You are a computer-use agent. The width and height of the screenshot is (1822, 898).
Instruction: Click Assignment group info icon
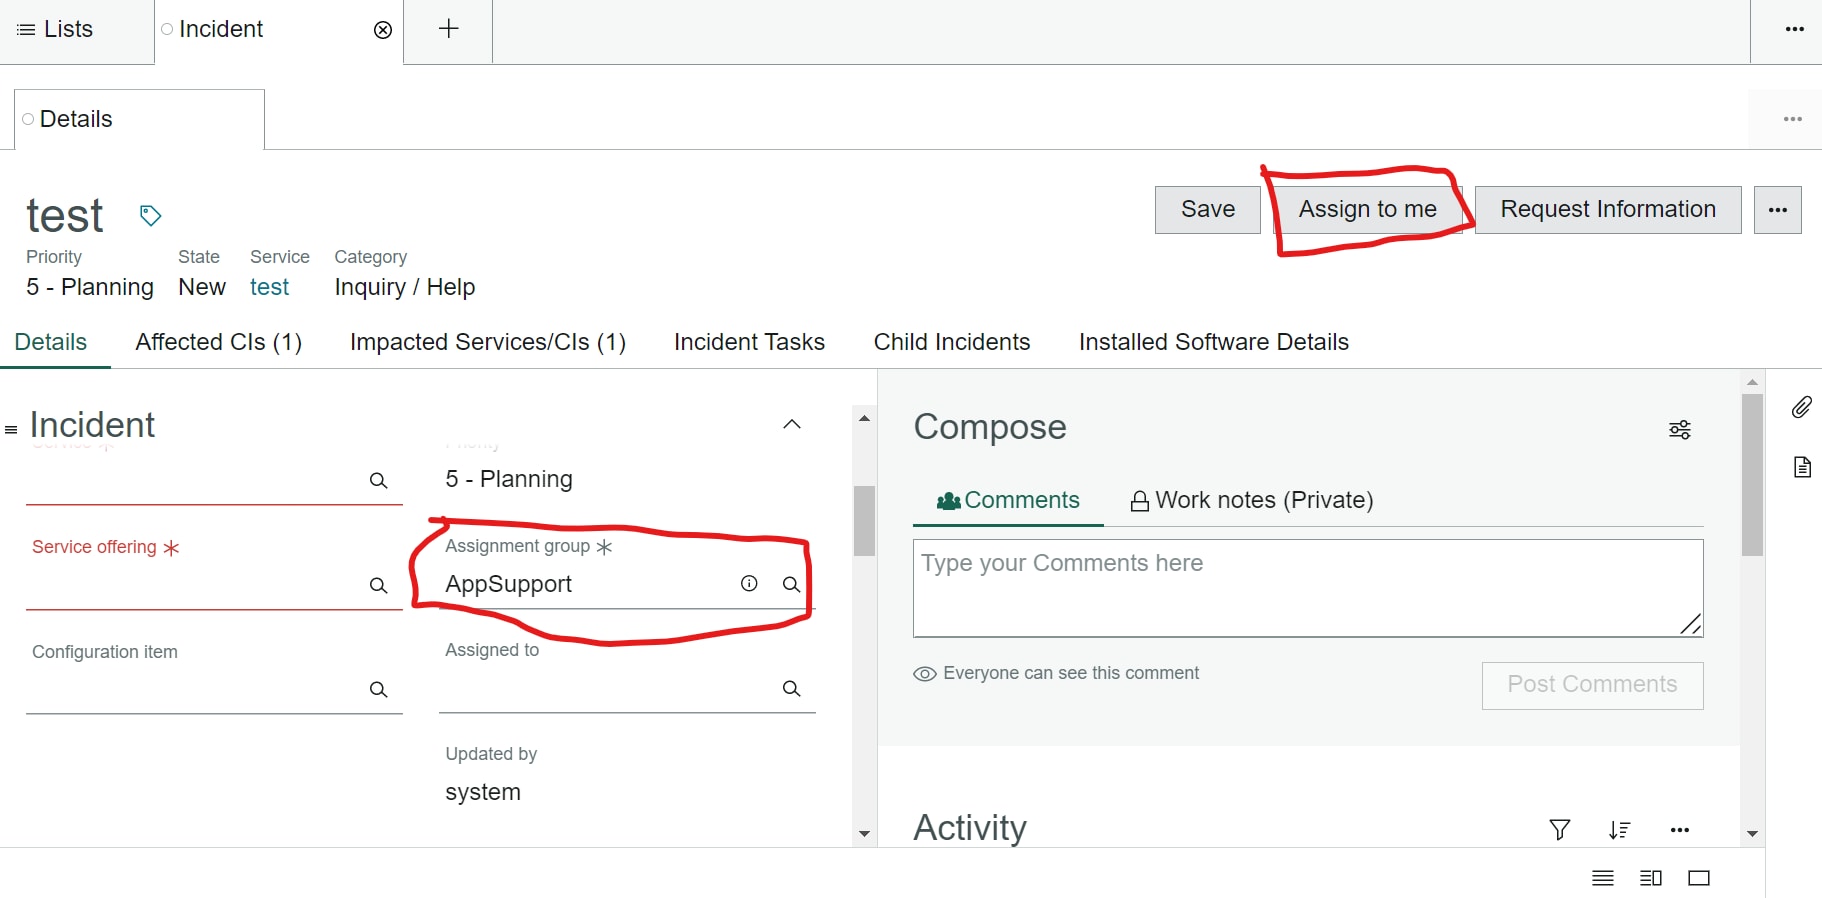click(x=749, y=584)
